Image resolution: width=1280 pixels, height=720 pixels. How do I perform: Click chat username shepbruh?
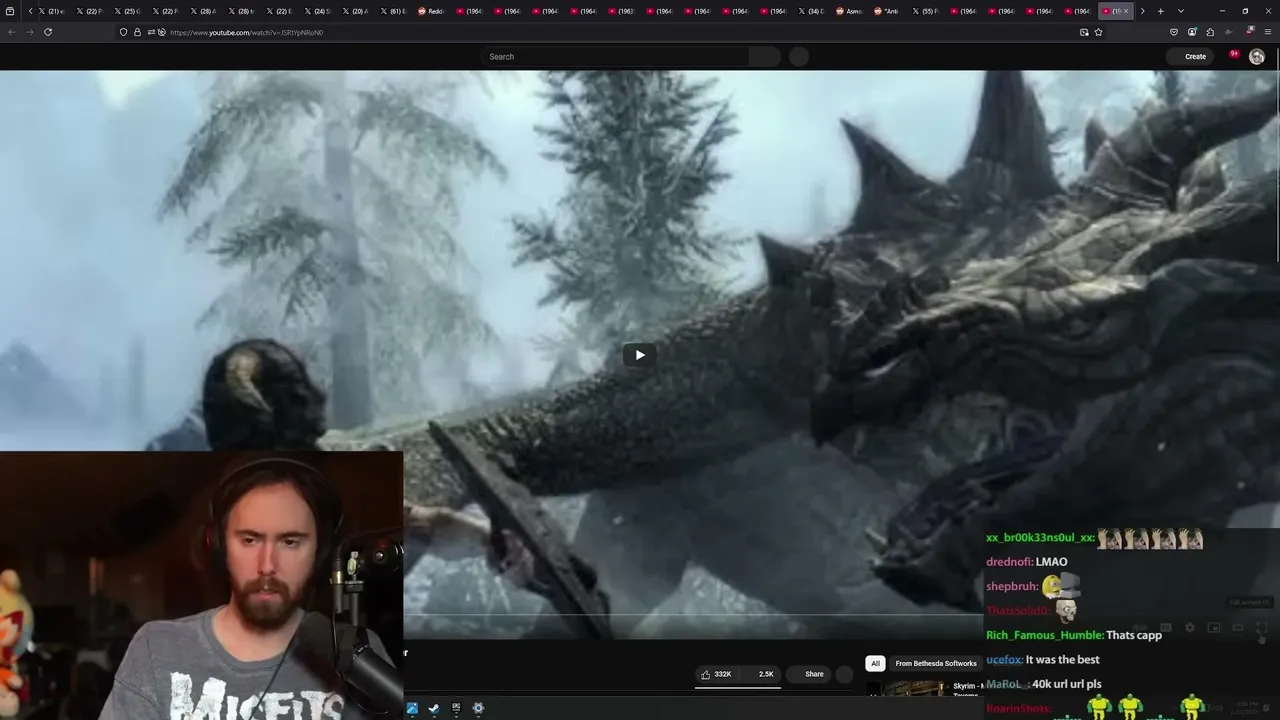(1012, 587)
